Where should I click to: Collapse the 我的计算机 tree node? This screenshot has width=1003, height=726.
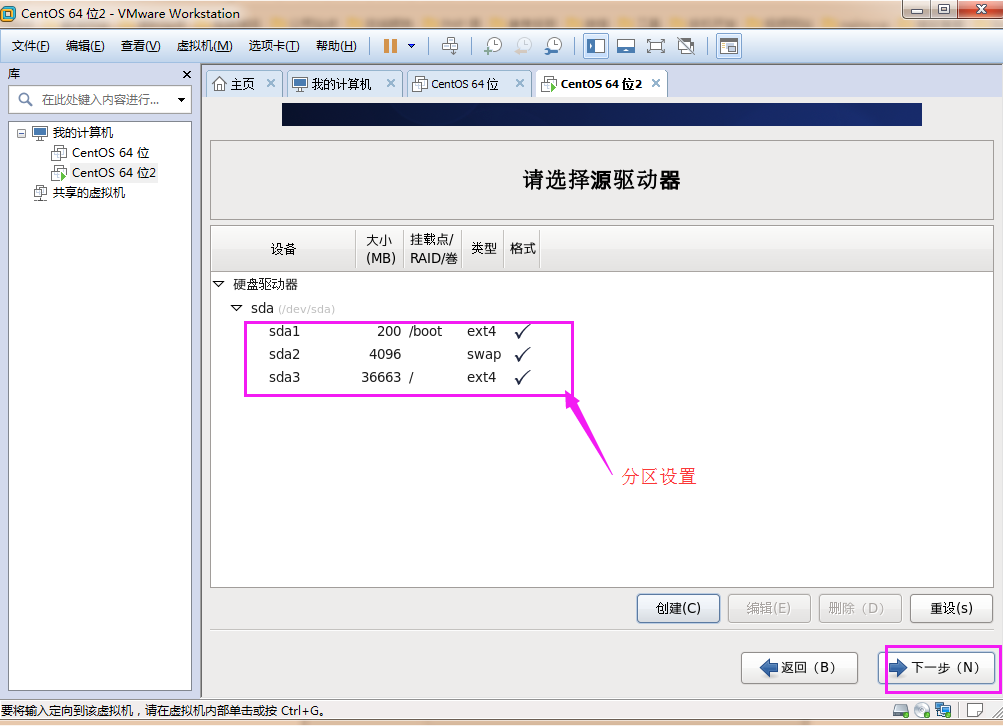pyautogui.click(x=22, y=133)
